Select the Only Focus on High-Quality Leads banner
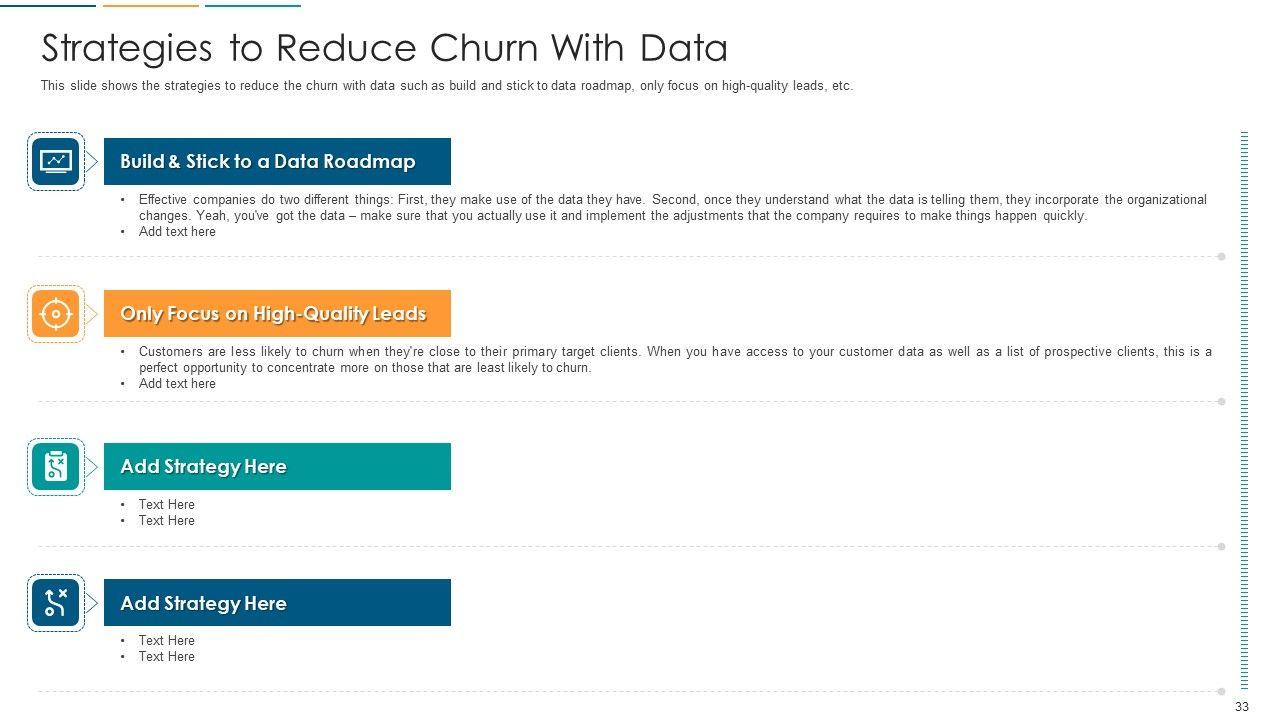Screen dimensions: 1280x720 (x=277, y=314)
